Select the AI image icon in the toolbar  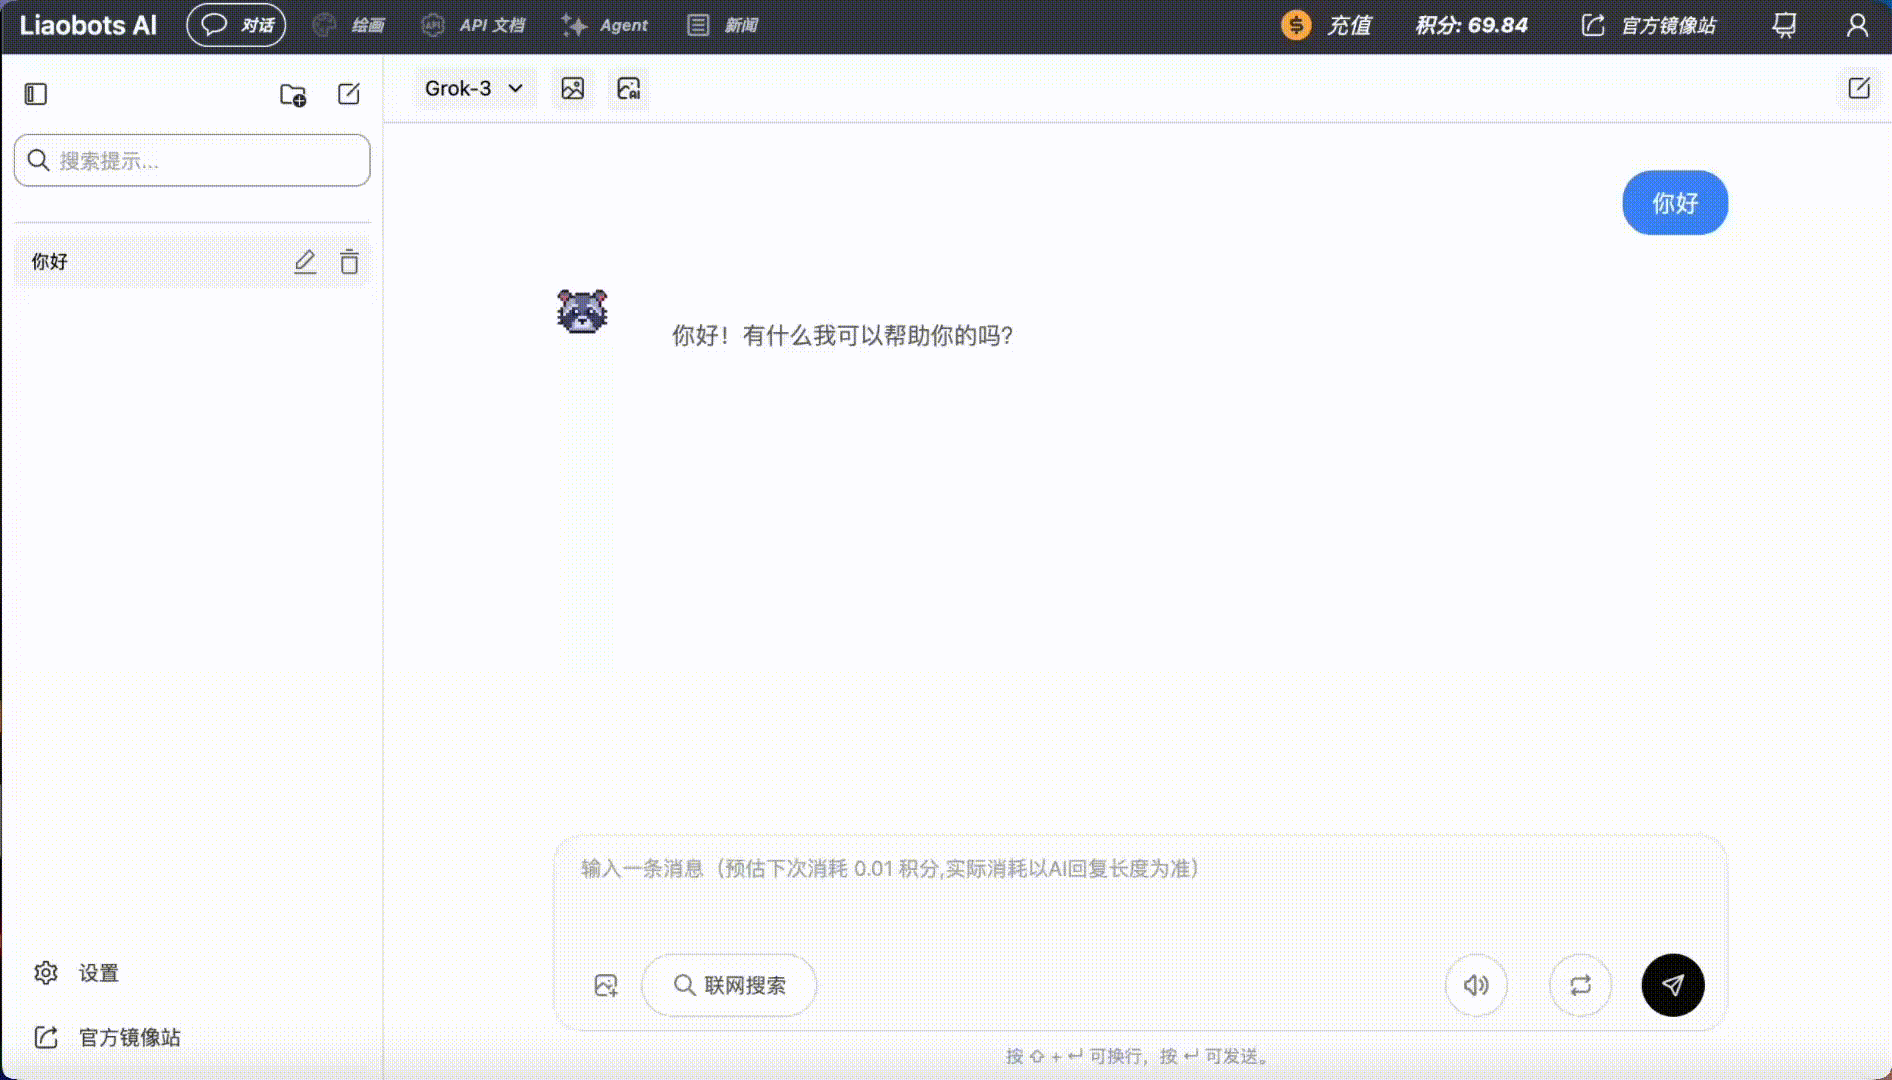pos(627,89)
